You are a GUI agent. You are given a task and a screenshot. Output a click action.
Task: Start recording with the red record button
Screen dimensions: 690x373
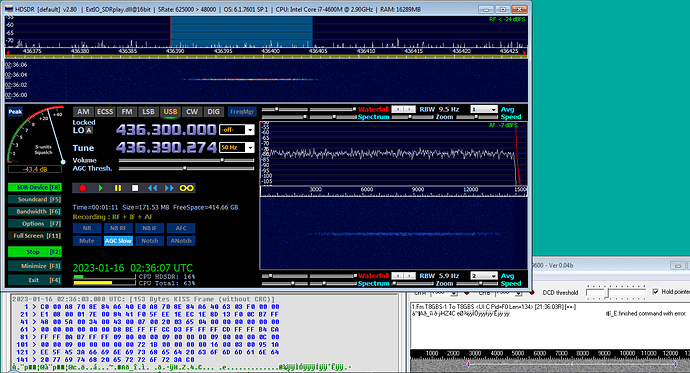click(x=82, y=188)
